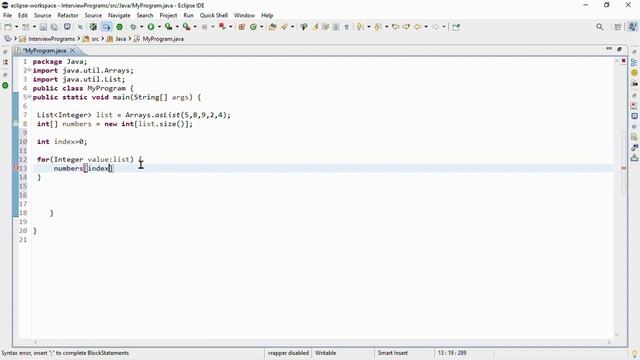
Task: Open the Debug configurations dropdown arrow
Action: (142, 27)
